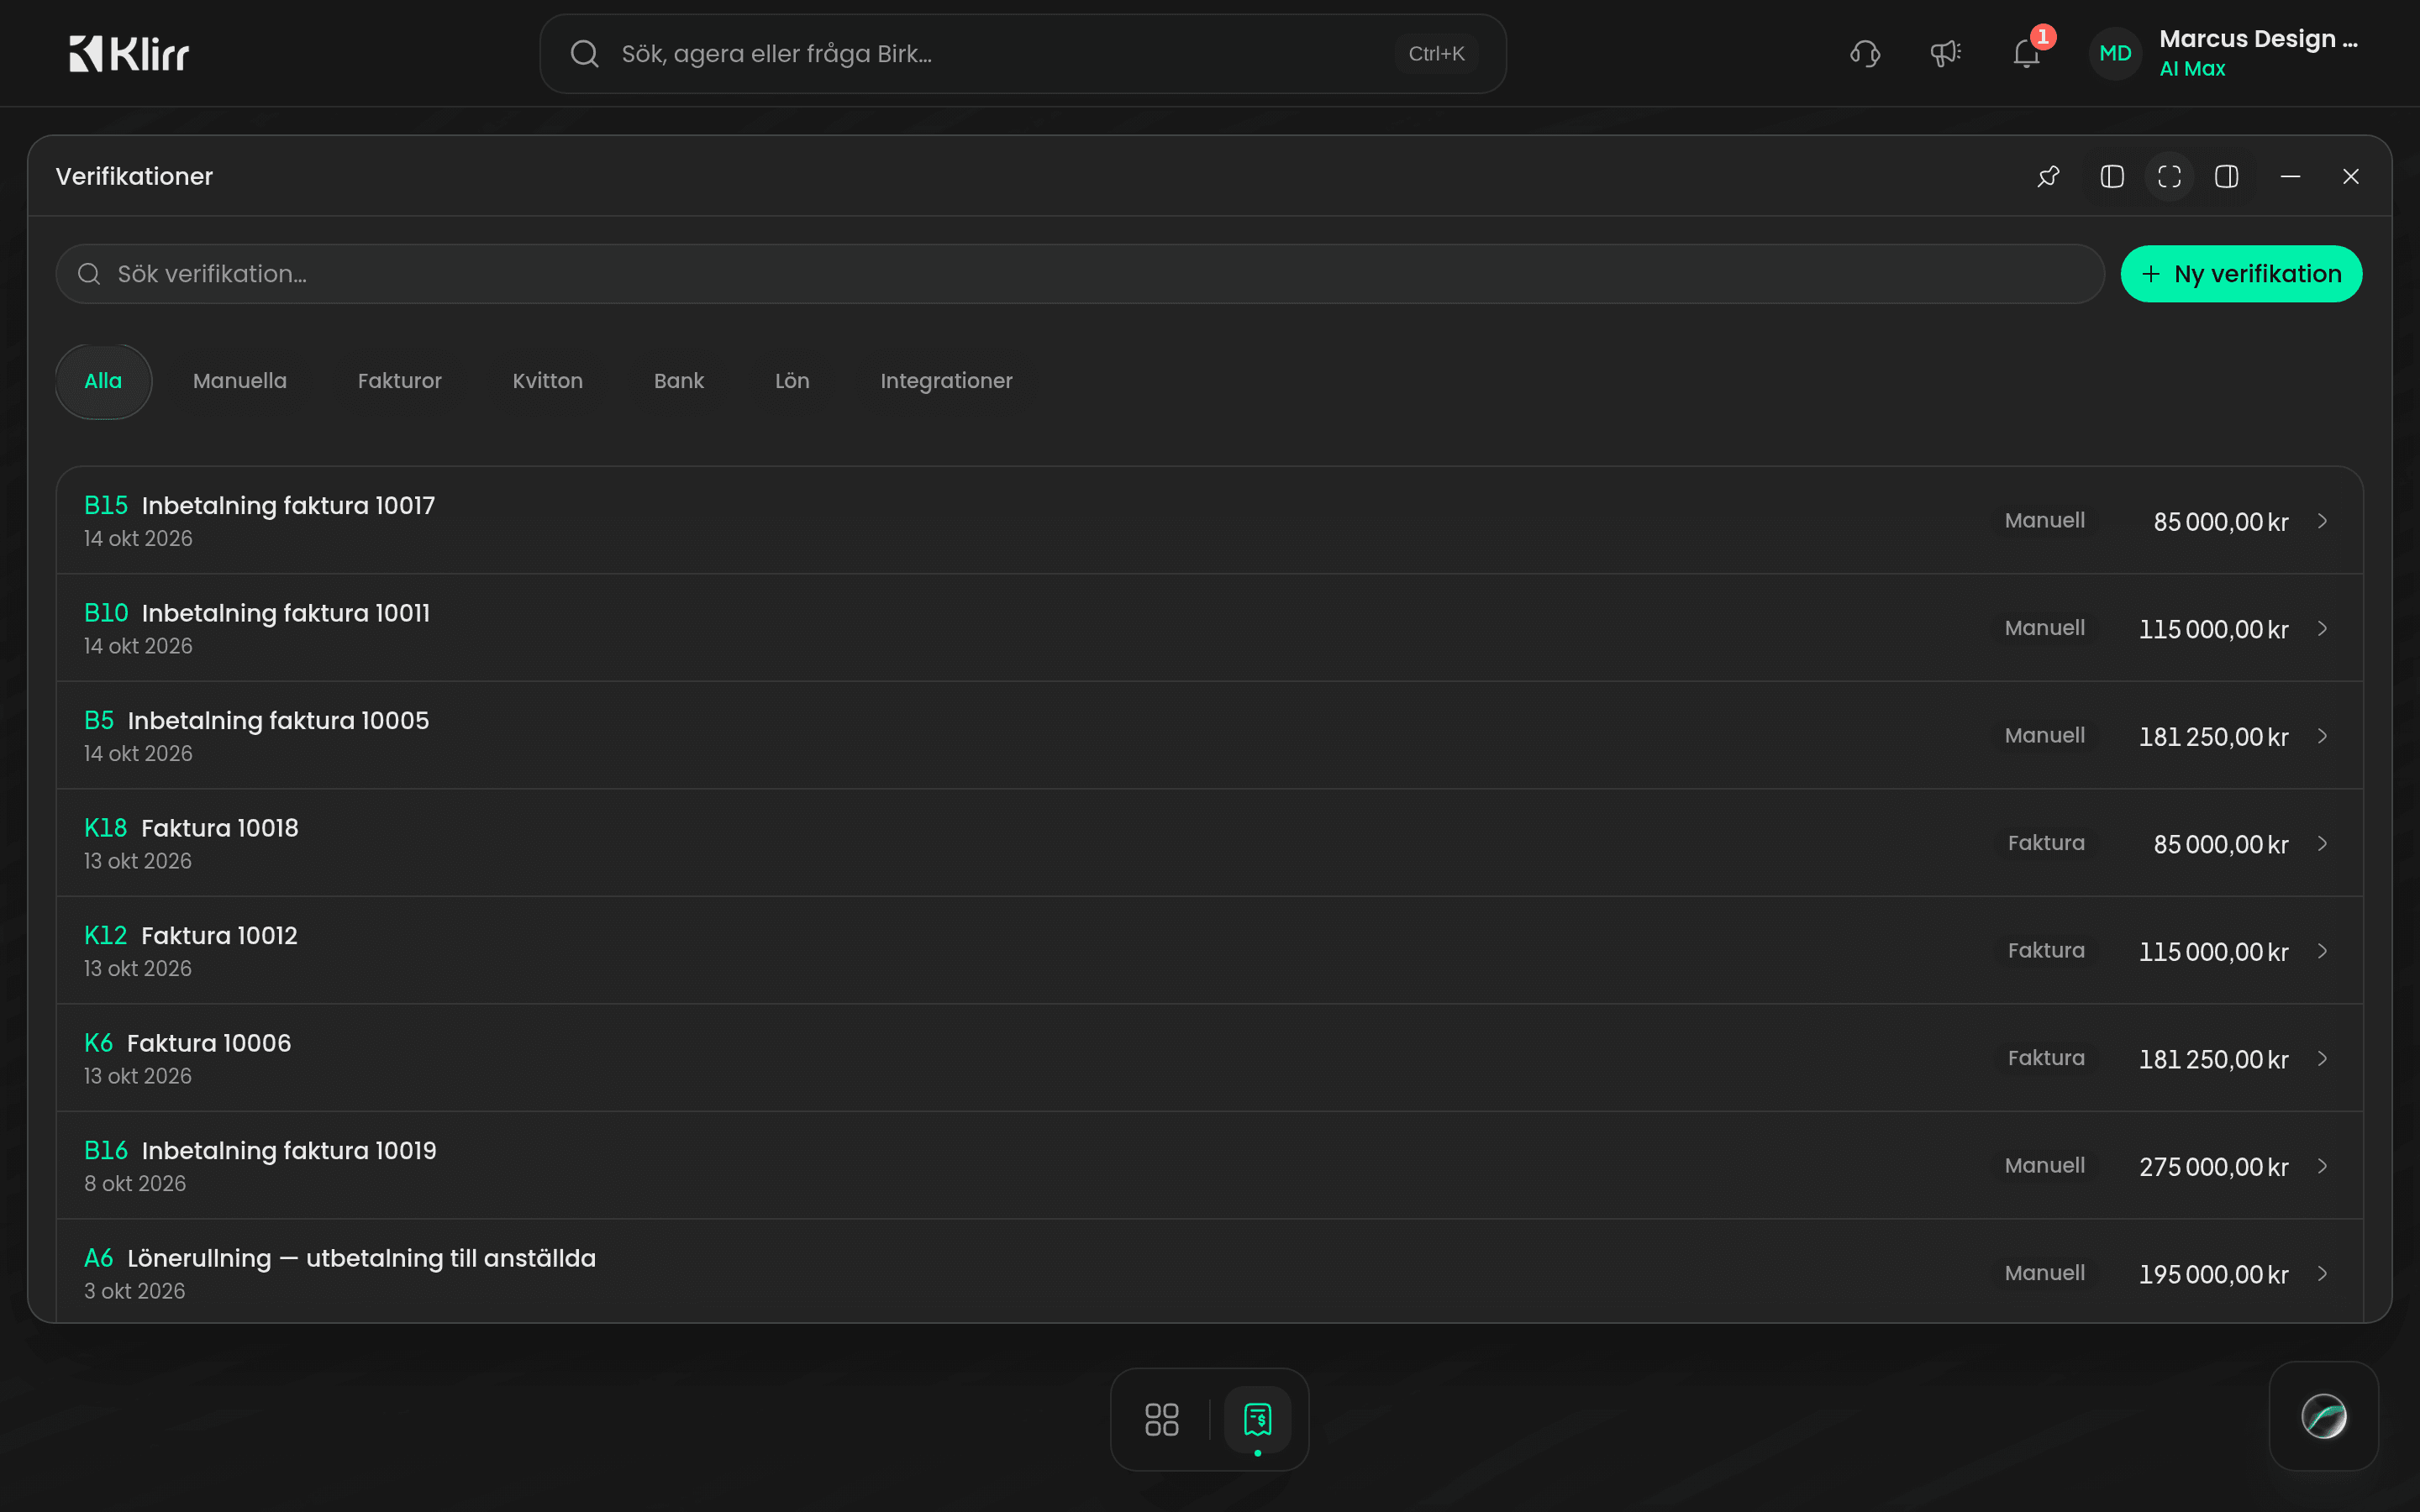The width and height of the screenshot is (2420, 1512).
Task: Open Birk assistant orb
Action: [x=2323, y=1416]
